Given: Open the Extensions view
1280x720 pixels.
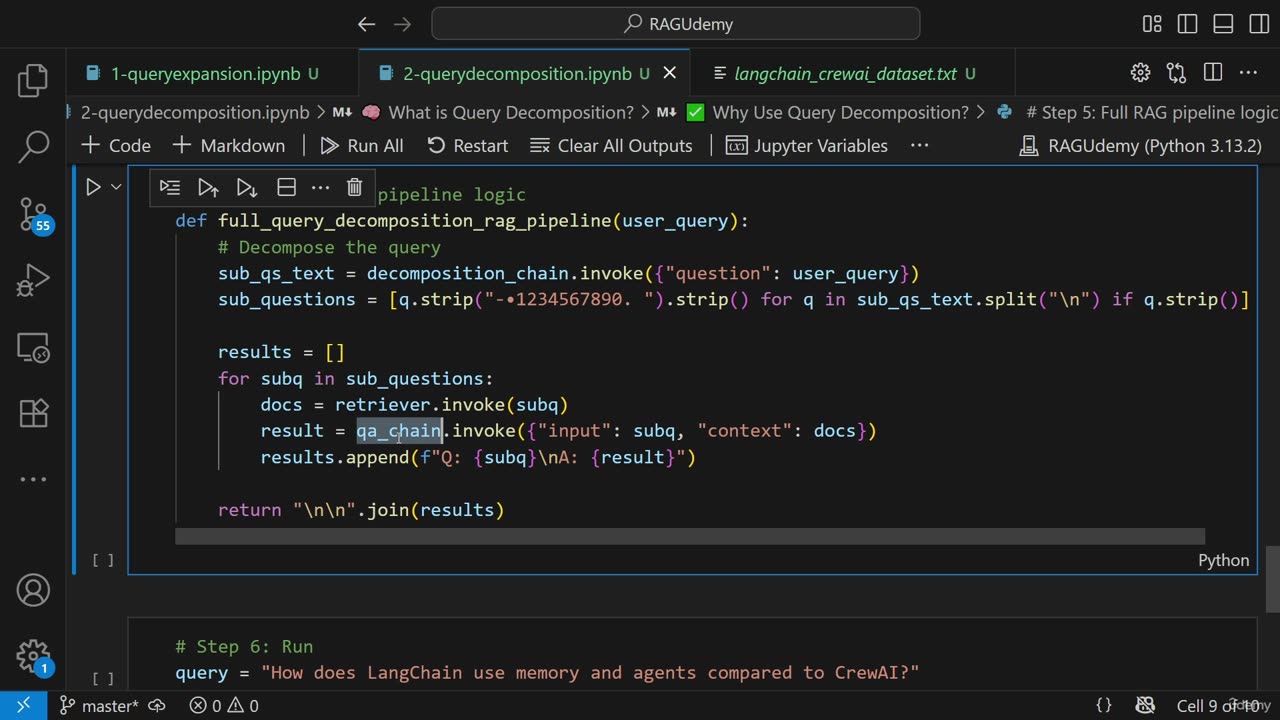Looking at the screenshot, I should (33, 413).
